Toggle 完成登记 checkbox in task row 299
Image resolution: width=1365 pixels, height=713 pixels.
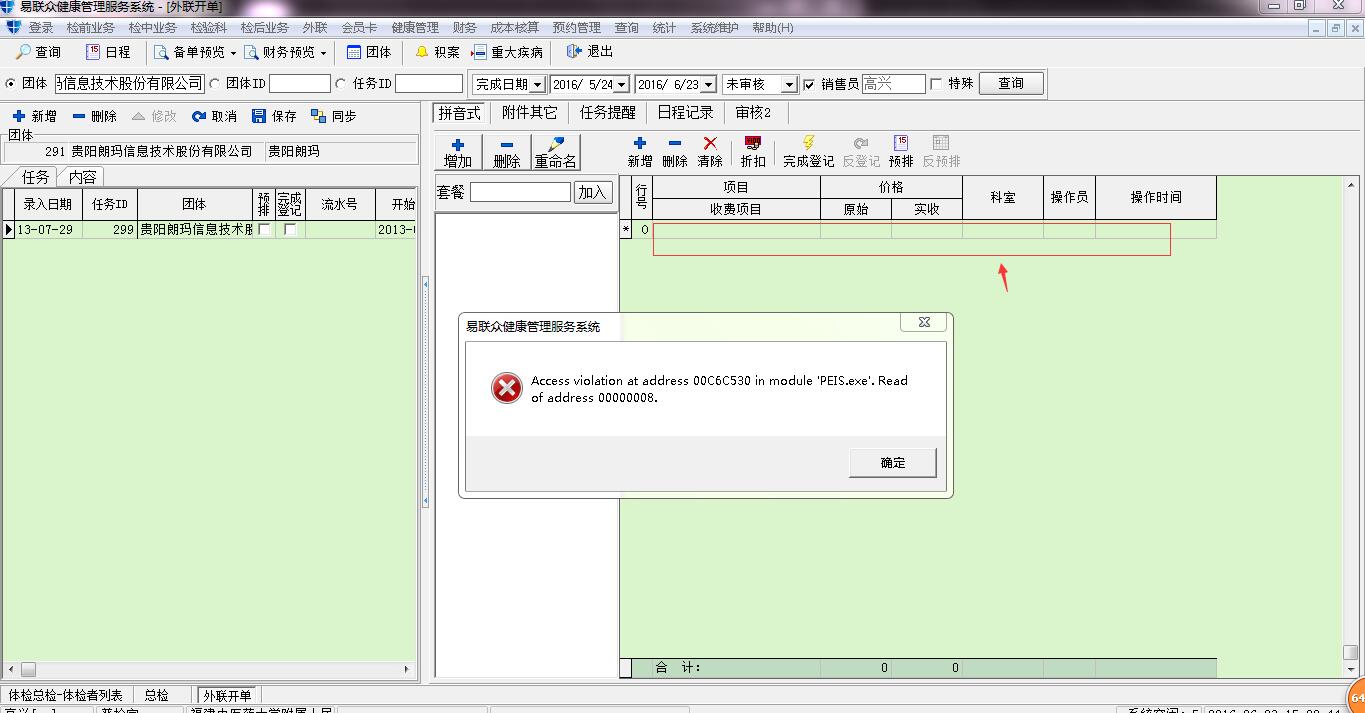290,229
